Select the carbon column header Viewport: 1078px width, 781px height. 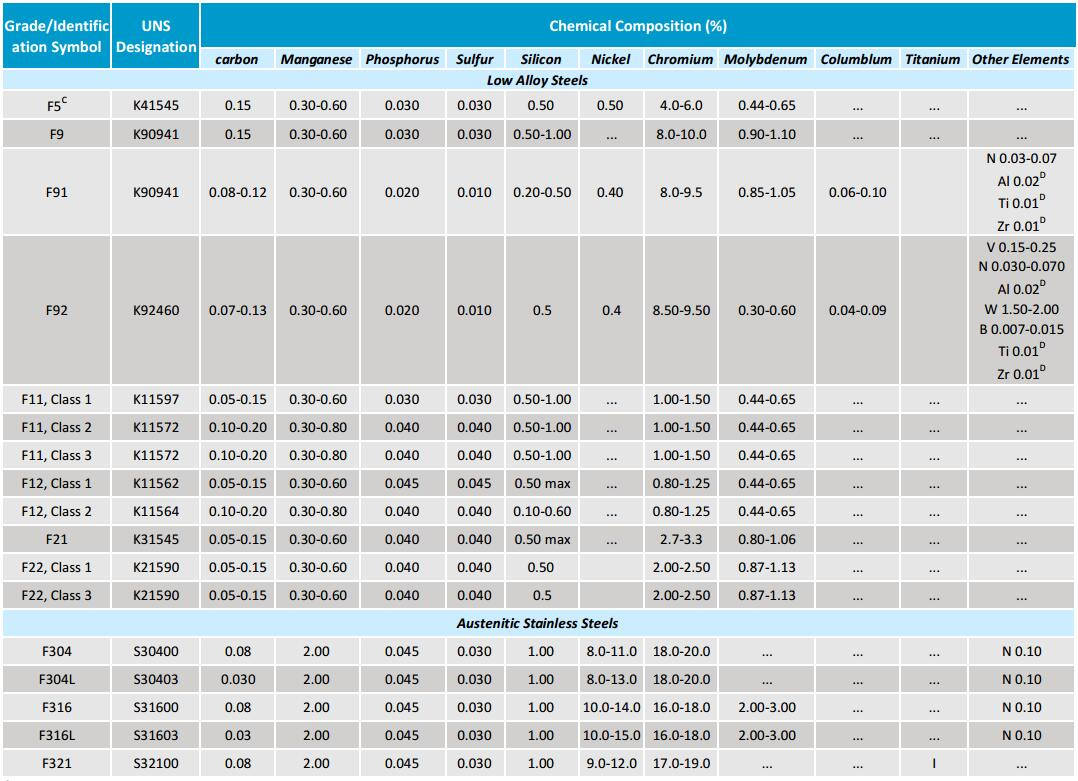[x=237, y=59]
